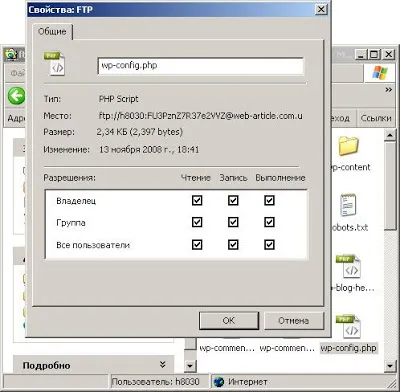Select the robots.txt file label
The height and width of the screenshot is (392, 400).
click(349, 228)
